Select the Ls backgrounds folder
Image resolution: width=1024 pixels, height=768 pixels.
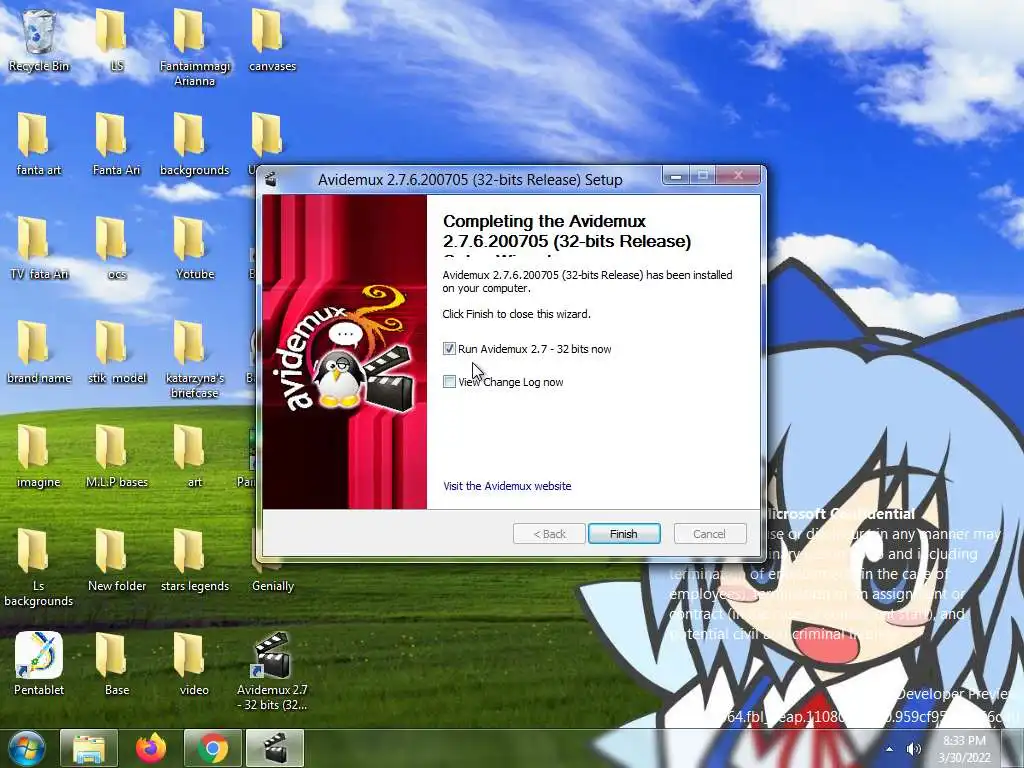39,567
